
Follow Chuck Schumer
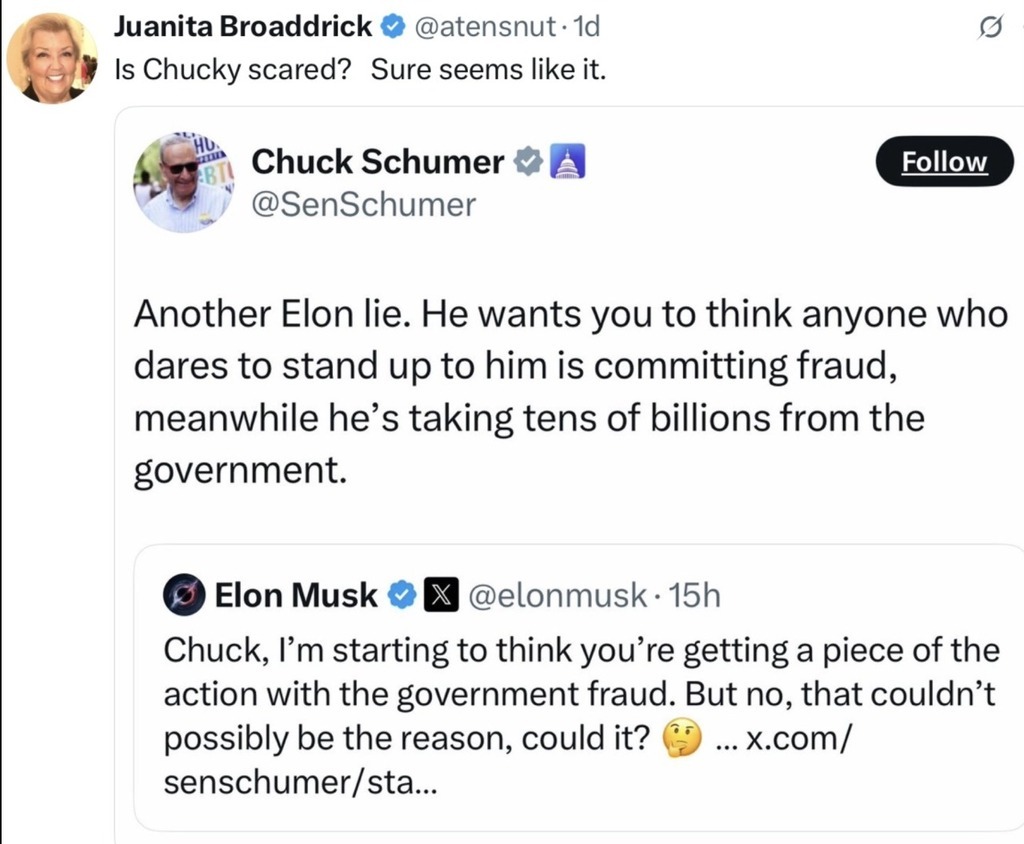[945, 161]
